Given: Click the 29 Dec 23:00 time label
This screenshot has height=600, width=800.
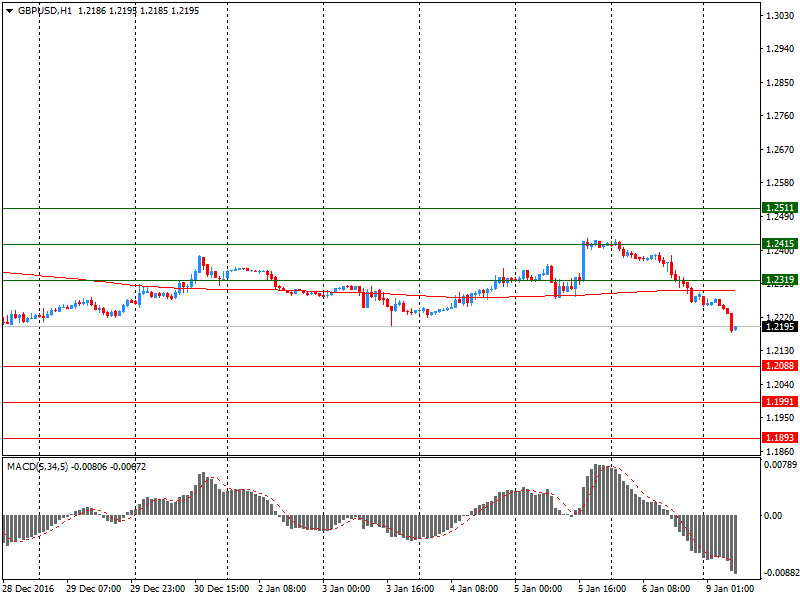Looking at the screenshot, I should pos(157,589).
